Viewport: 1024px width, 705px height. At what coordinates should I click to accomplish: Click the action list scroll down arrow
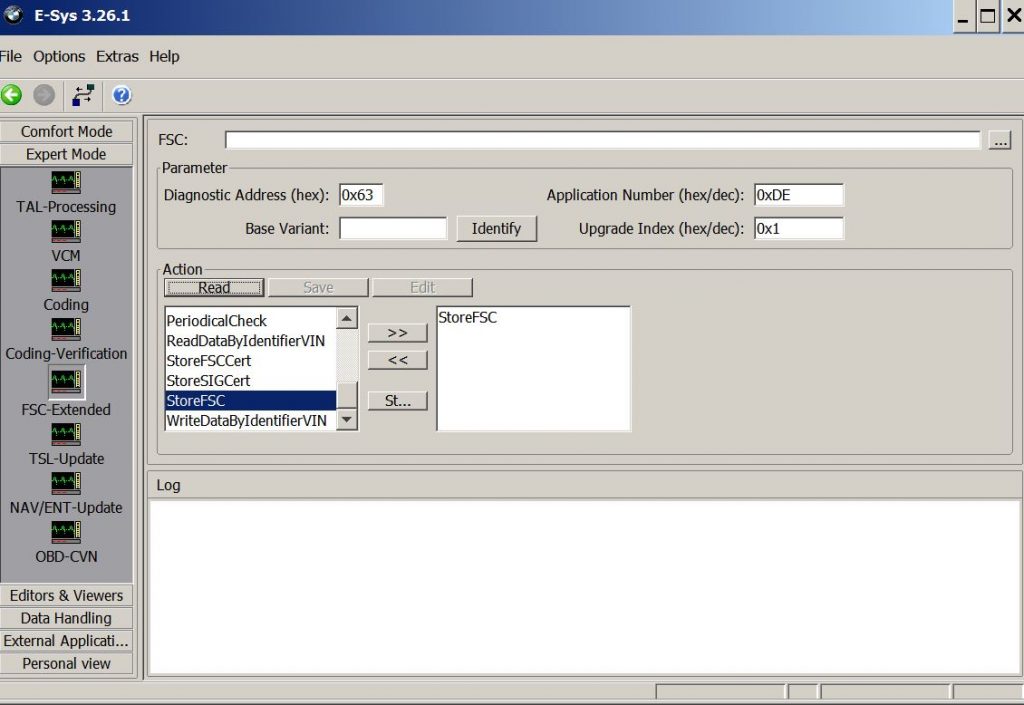click(x=347, y=420)
